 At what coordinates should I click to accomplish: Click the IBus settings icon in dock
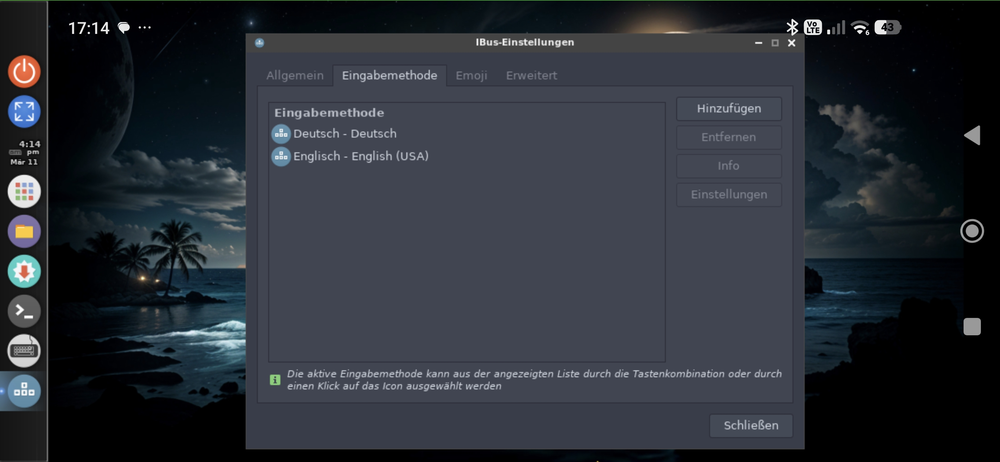(x=24, y=391)
